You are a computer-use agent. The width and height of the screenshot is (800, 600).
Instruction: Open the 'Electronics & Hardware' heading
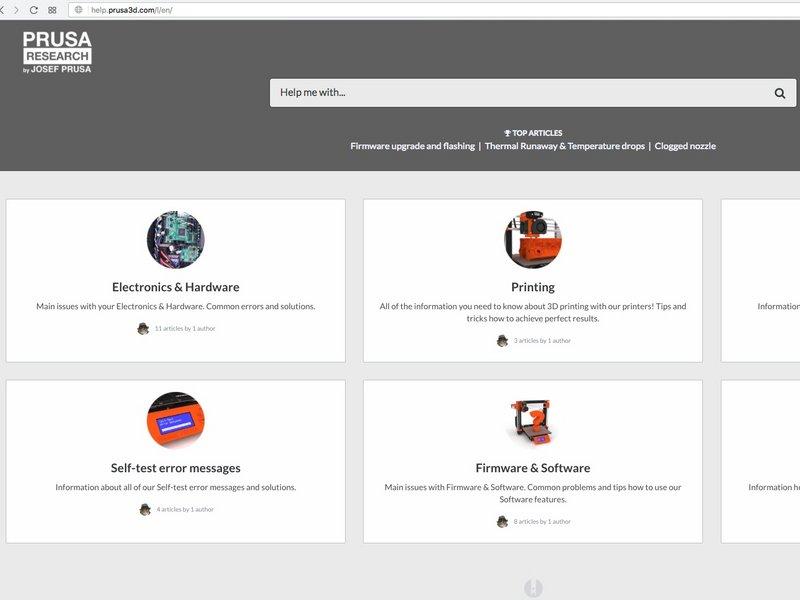[x=176, y=287]
